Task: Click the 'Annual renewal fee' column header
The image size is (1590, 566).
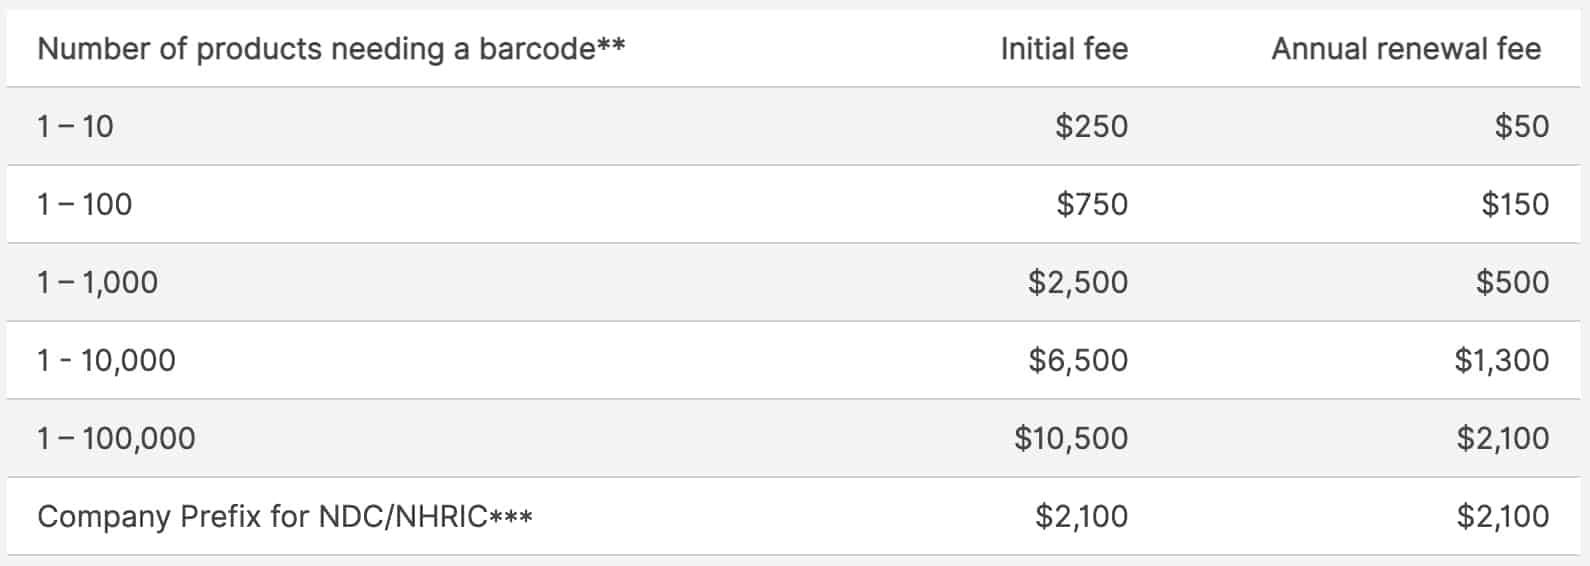Action: click(x=1406, y=49)
